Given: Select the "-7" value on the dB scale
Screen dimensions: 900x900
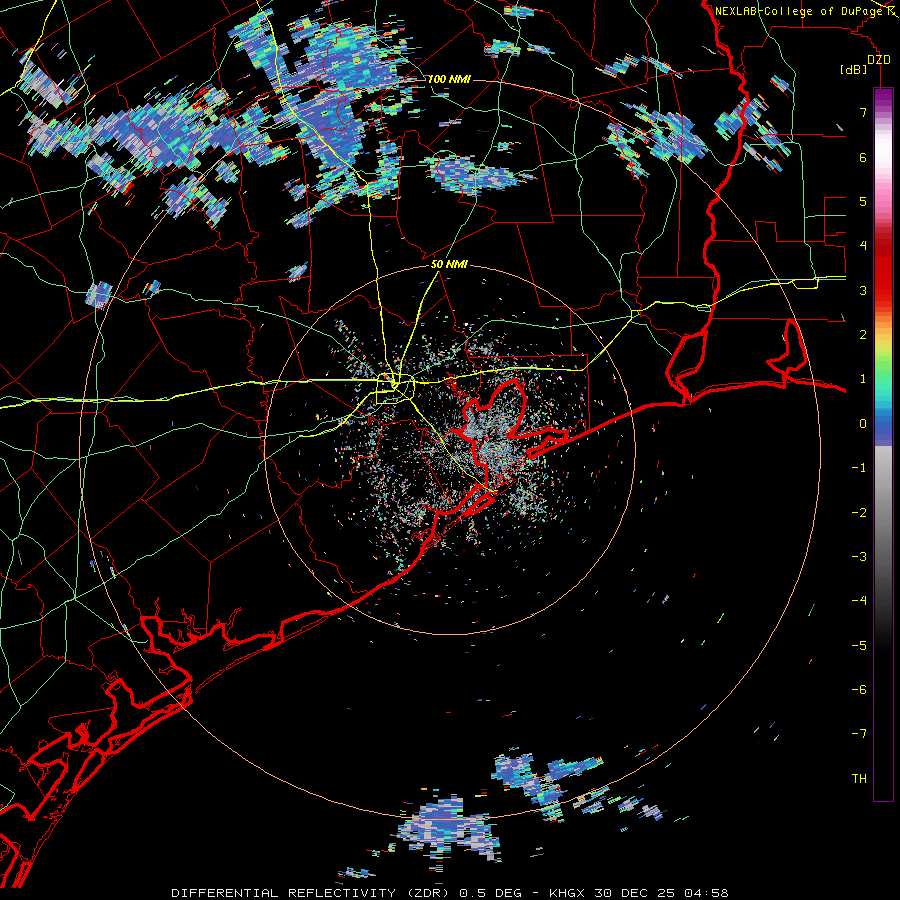Looking at the screenshot, I should click(x=859, y=734).
